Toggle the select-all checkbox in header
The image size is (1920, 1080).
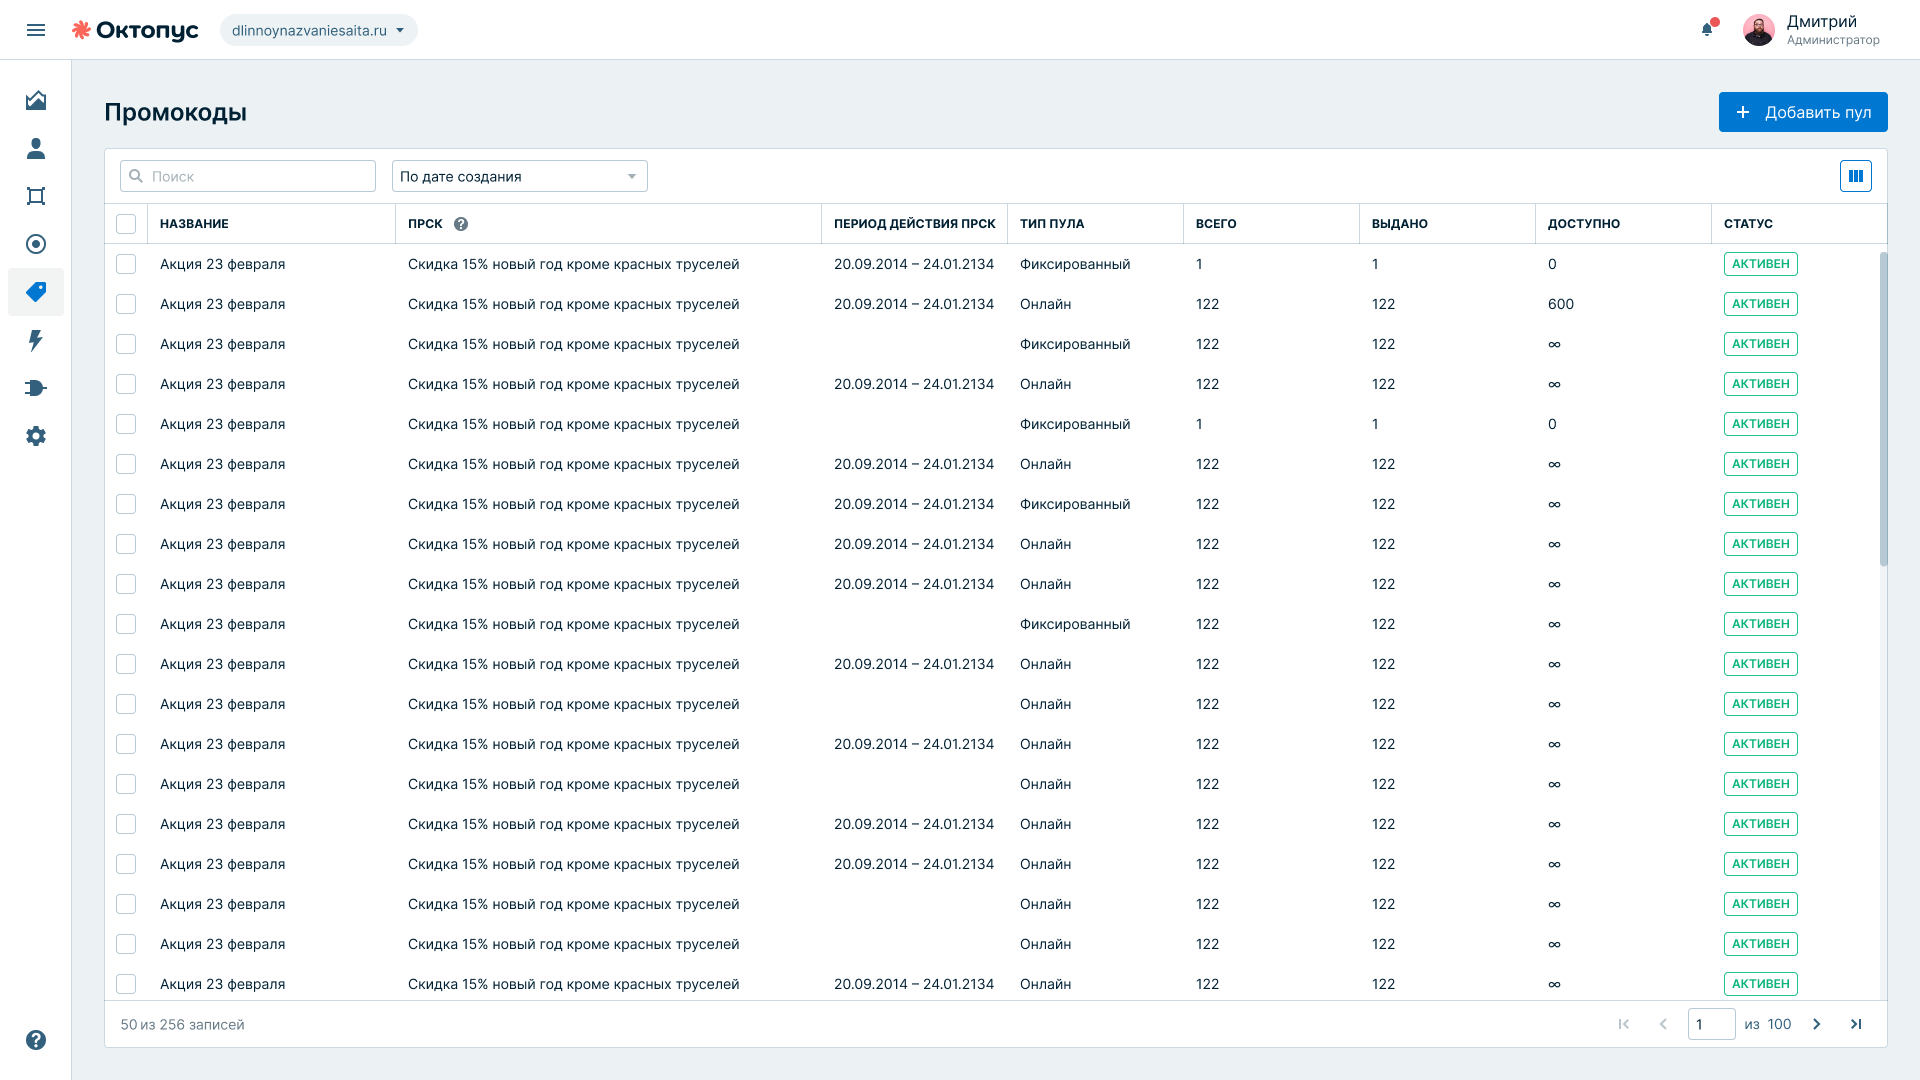click(126, 224)
